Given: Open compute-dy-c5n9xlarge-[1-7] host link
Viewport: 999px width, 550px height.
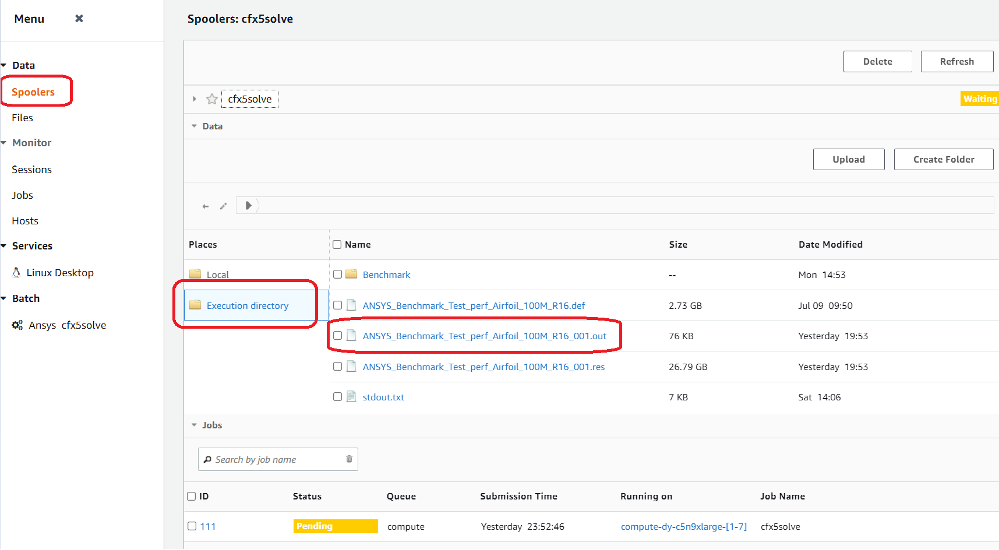Looking at the screenshot, I should coord(684,527).
